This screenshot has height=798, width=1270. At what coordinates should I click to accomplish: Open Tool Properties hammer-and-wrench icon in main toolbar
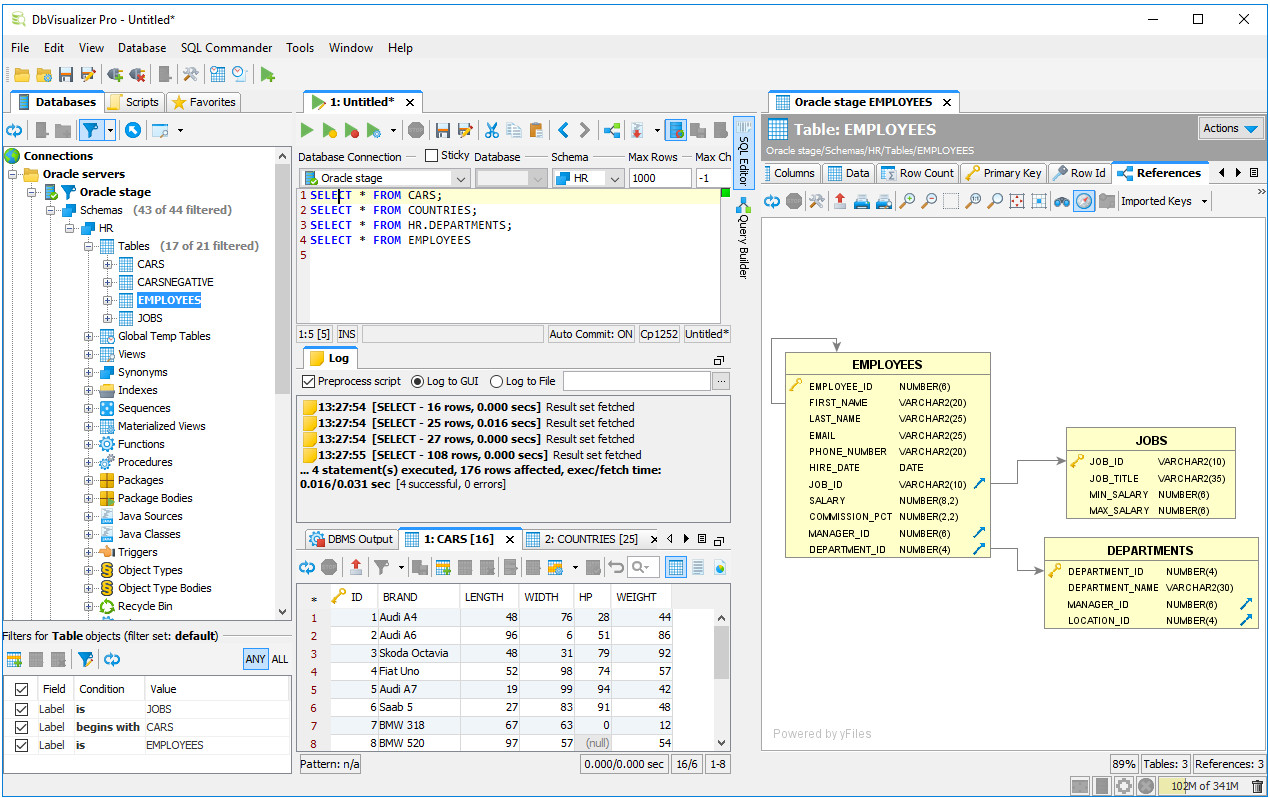190,74
